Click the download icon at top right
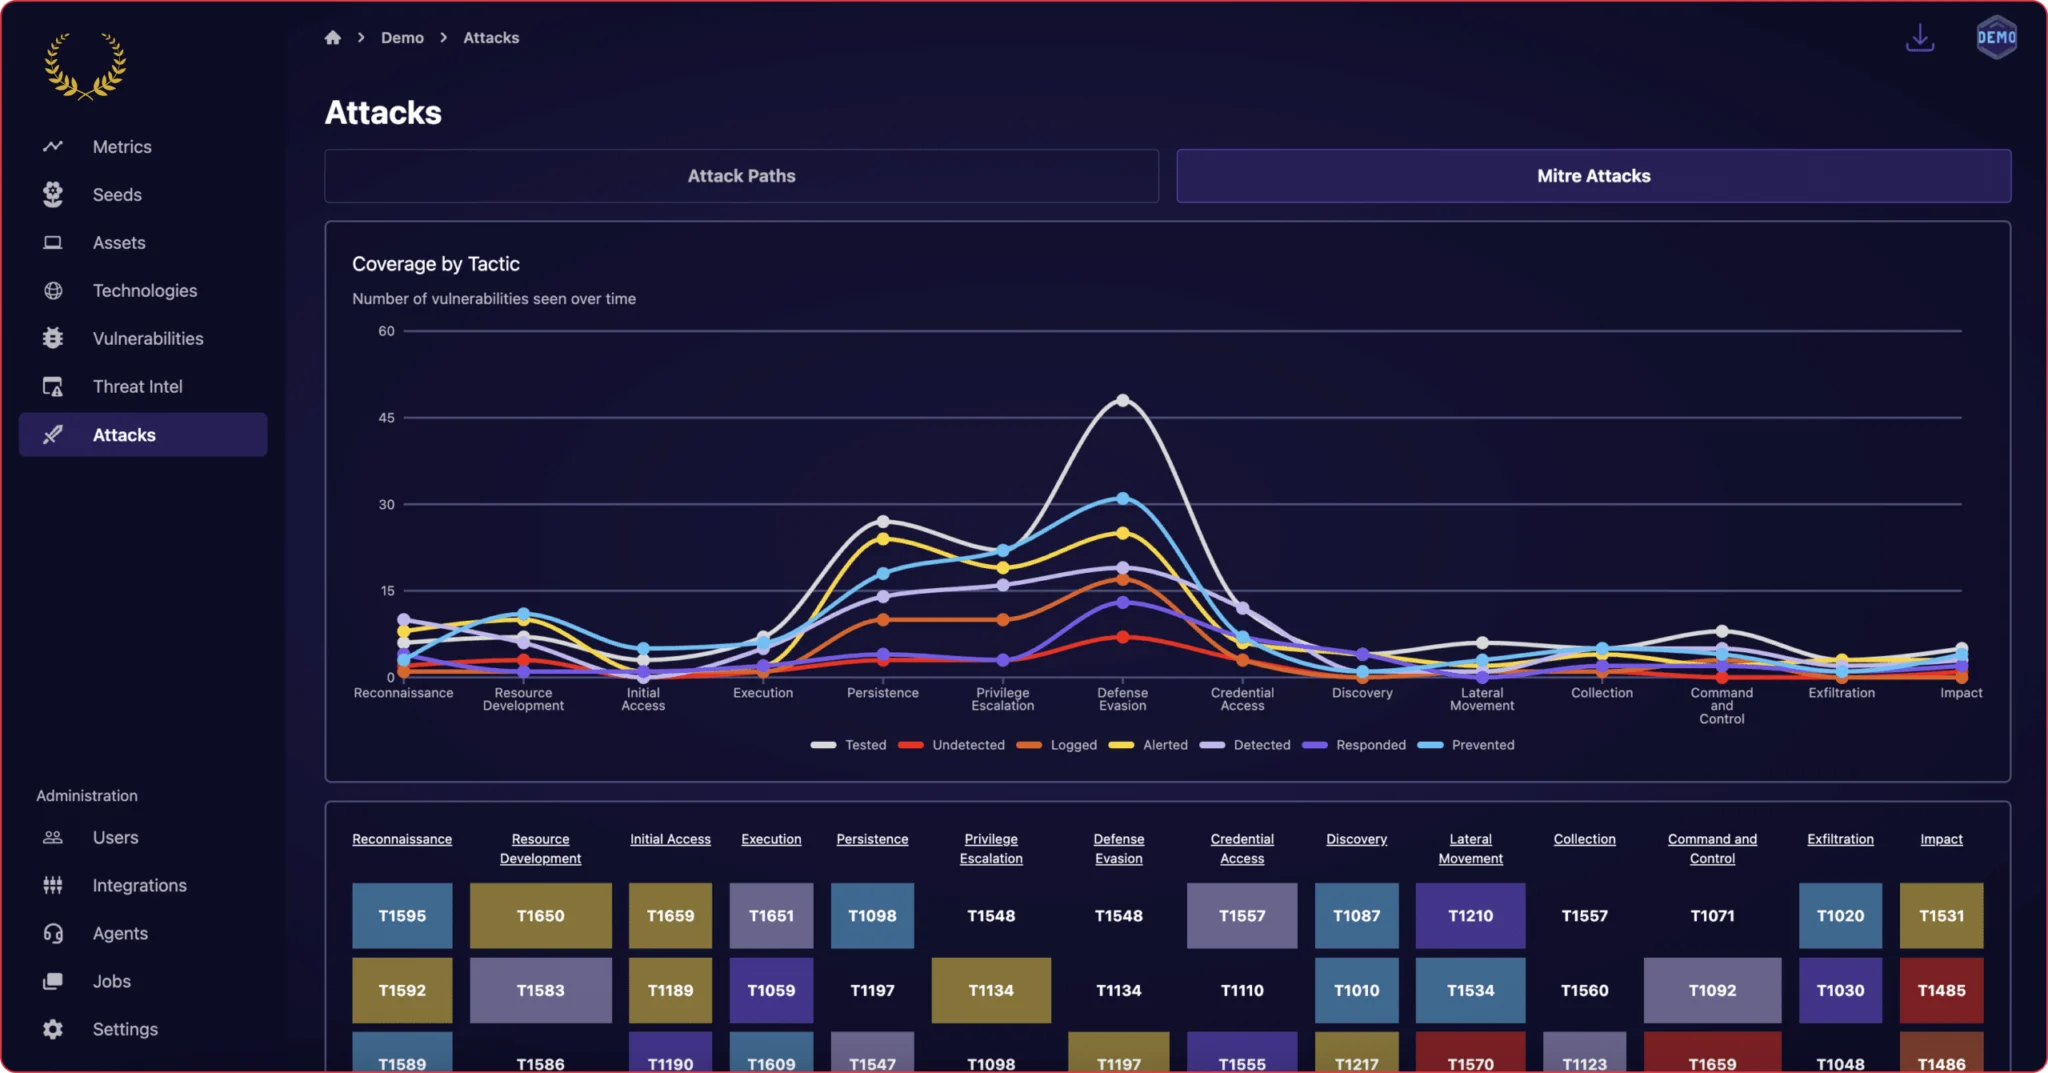 (x=1919, y=39)
